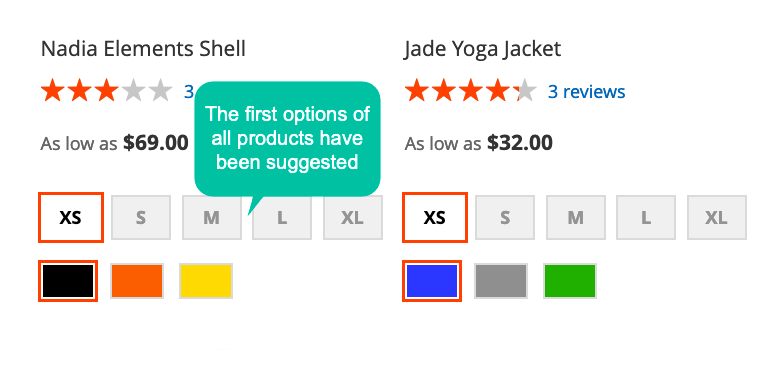Viewport: 760px width, 381px height.
Task: Choose XL size for Jade Yoga Jacket
Action: [717, 218]
